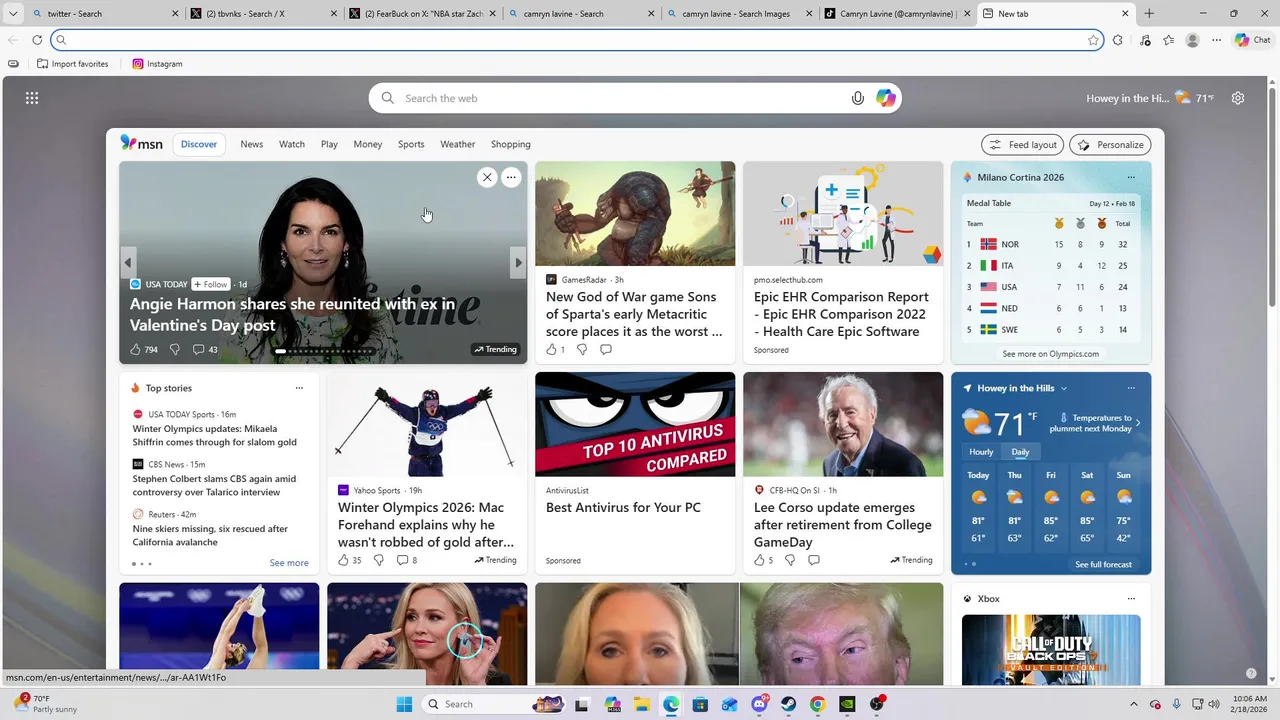Click the Windows Start button
Viewport: 1280px width, 720px height.
[404, 704]
